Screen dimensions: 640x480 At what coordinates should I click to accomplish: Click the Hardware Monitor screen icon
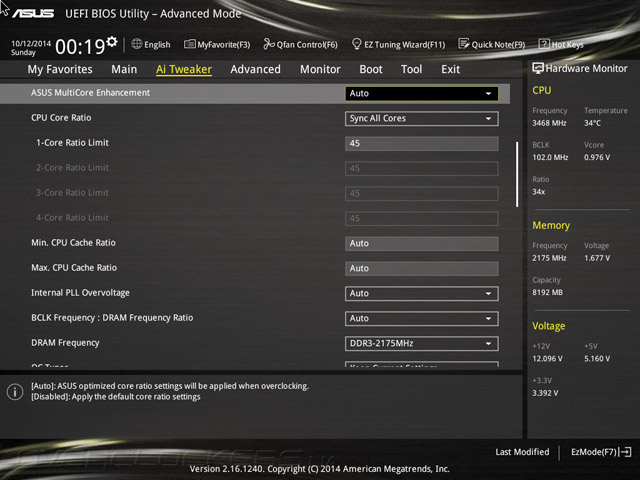tap(538, 69)
